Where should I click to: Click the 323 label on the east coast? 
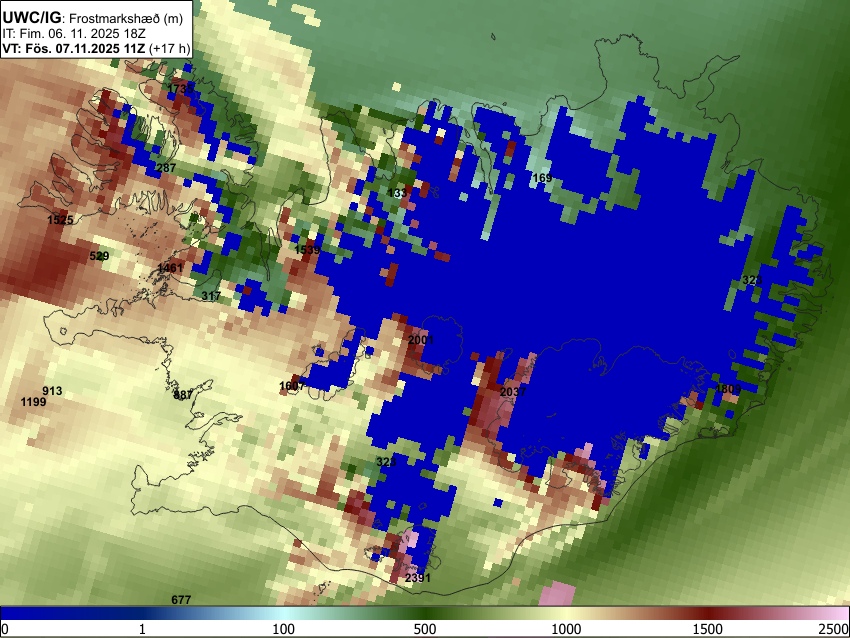pyautogui.click(x=752, y=280)
